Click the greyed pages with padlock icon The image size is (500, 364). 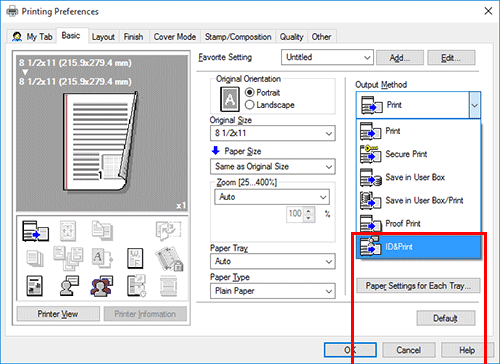tap(169, 259)
